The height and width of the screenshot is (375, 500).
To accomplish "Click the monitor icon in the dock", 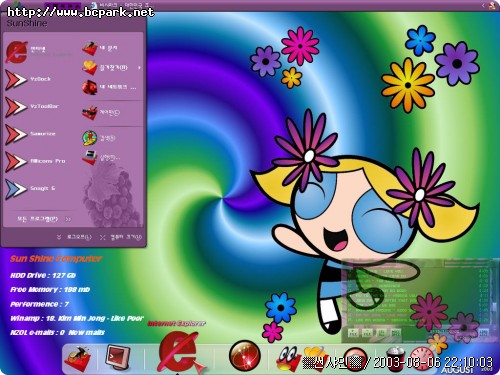I will 117,358.
